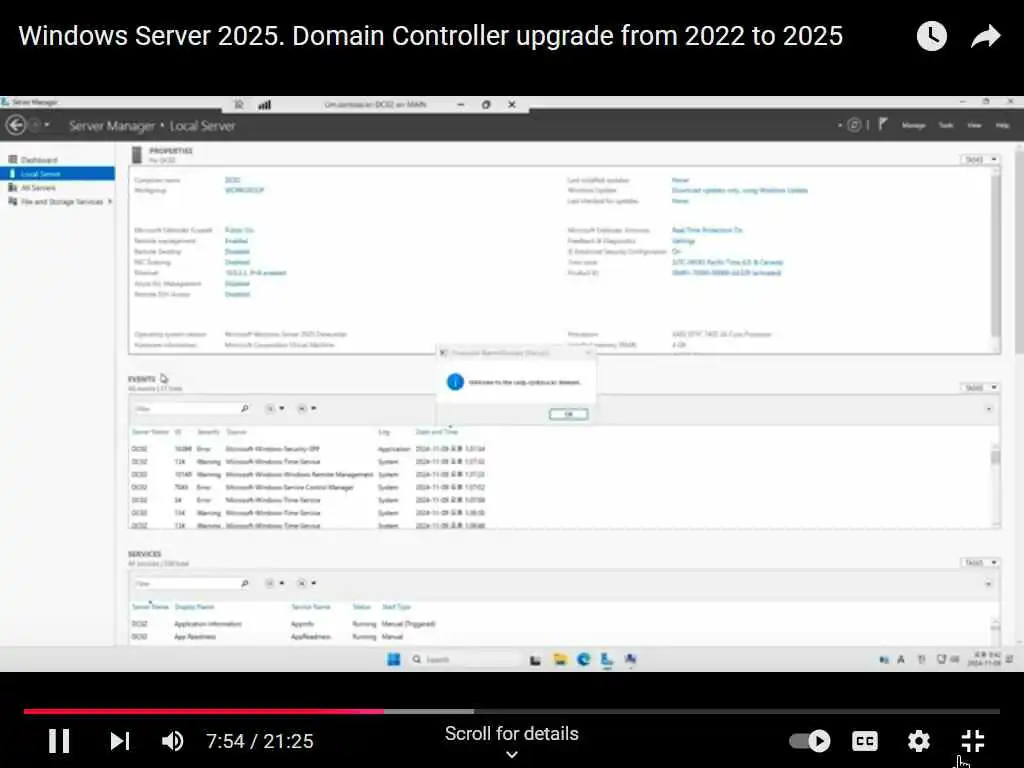
Task: Mute the video volume speaker icon
Action: tap(172, 741)
